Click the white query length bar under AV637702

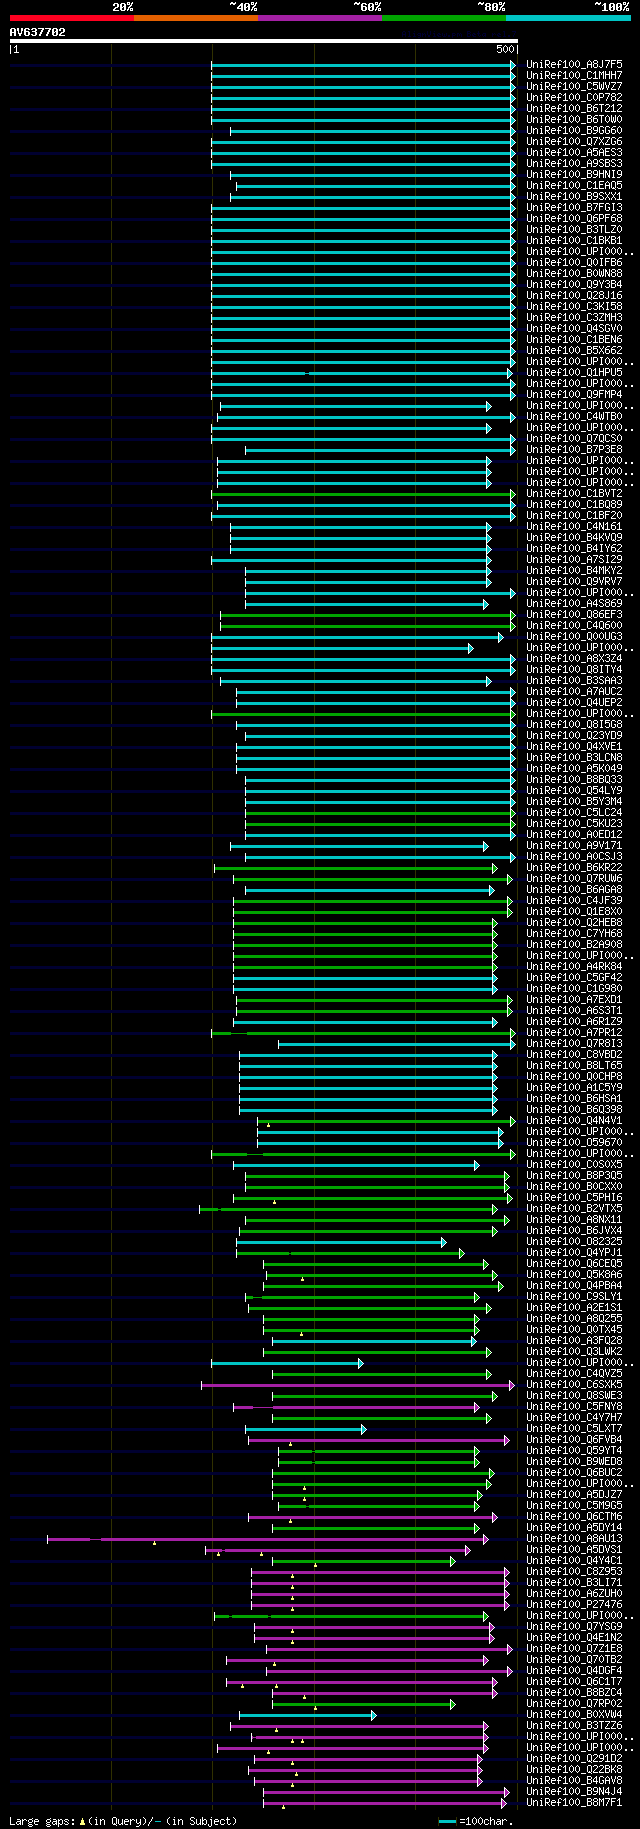(x=264, y=41)
